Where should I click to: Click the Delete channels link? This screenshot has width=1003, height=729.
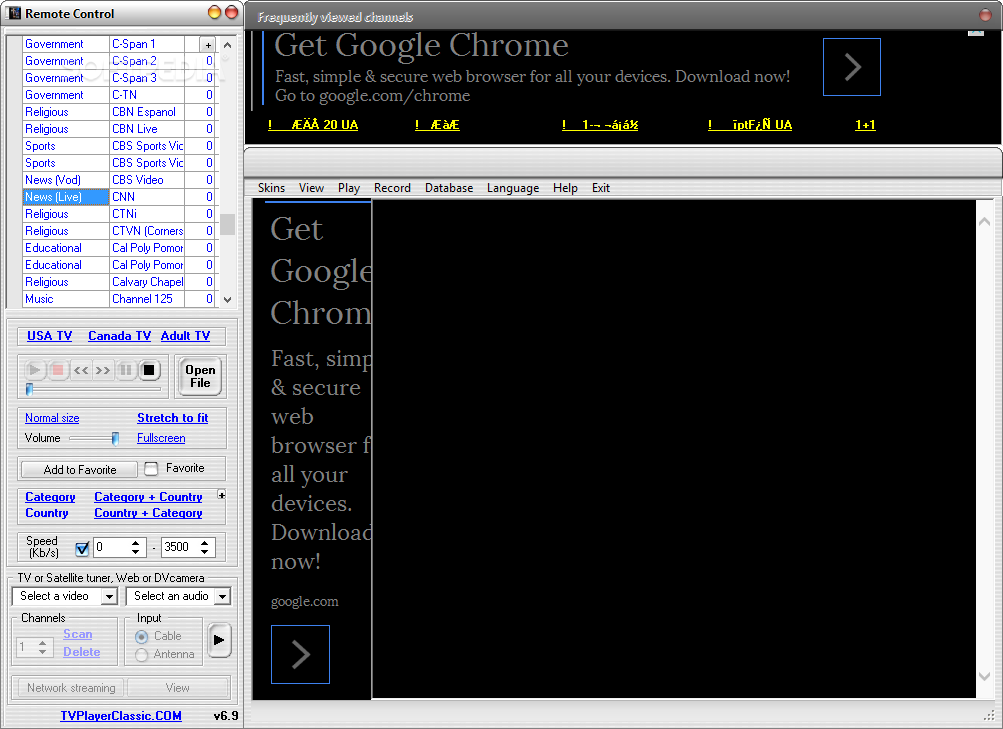(81, 652)
